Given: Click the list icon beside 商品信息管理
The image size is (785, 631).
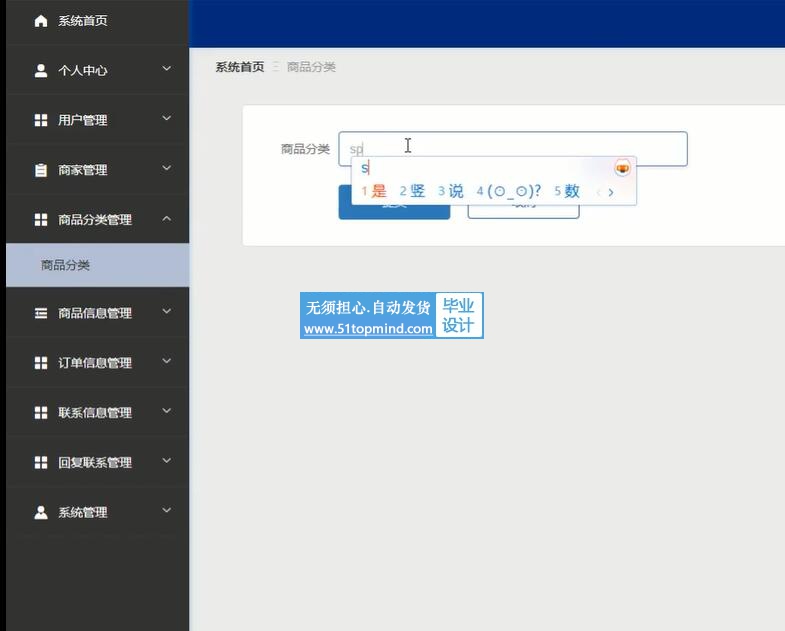Looking at the screenshot, I should [41, 313].
